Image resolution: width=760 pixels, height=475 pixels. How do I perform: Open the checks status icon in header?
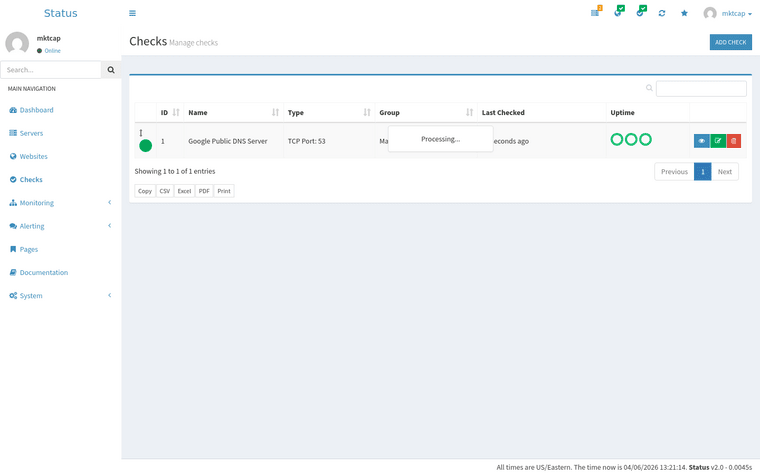(x=641, y=12)
